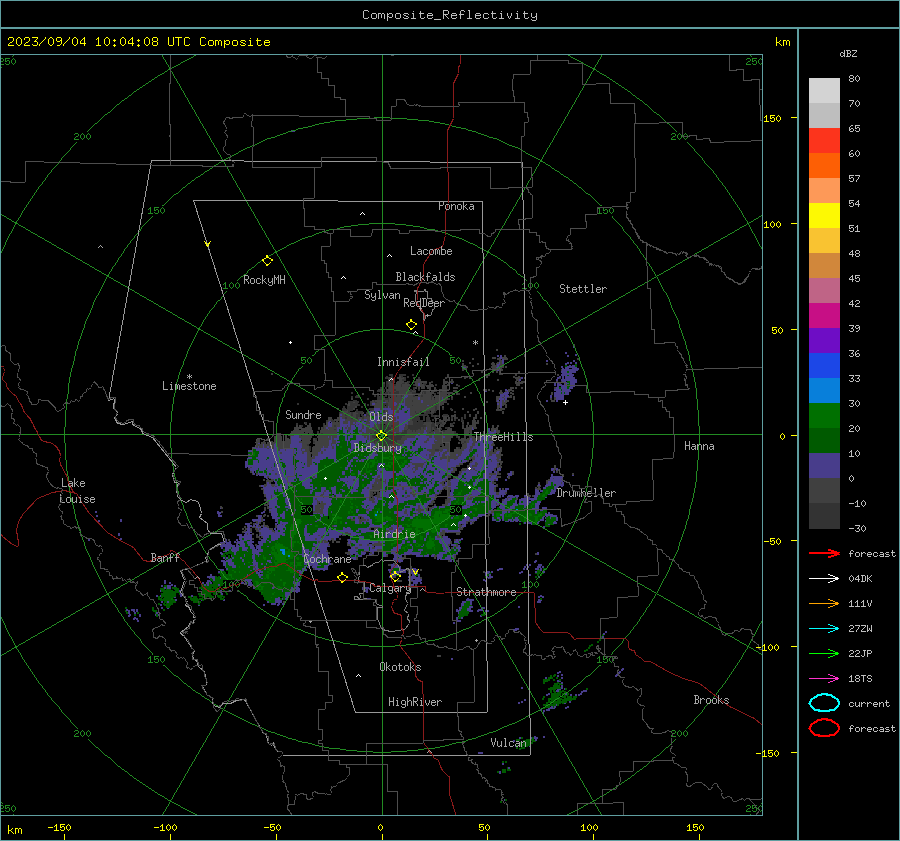Image resolution: width=900 pixels, height=841 pixels.
Task: Click the red forecast arrow legend icon
Action: [824, 553]
